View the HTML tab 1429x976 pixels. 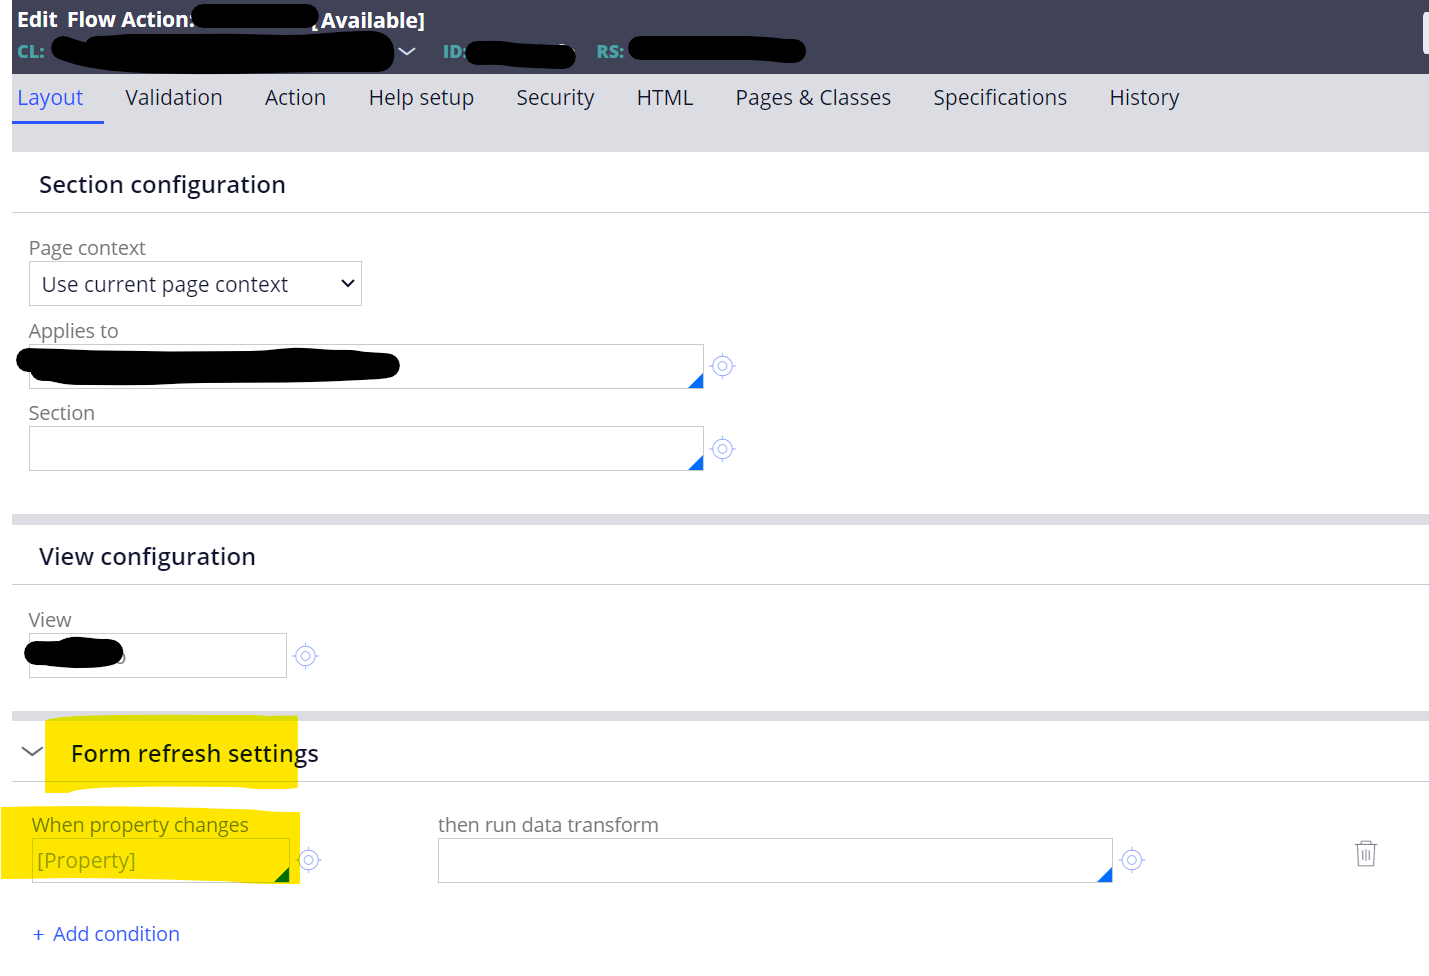point(664,97)
